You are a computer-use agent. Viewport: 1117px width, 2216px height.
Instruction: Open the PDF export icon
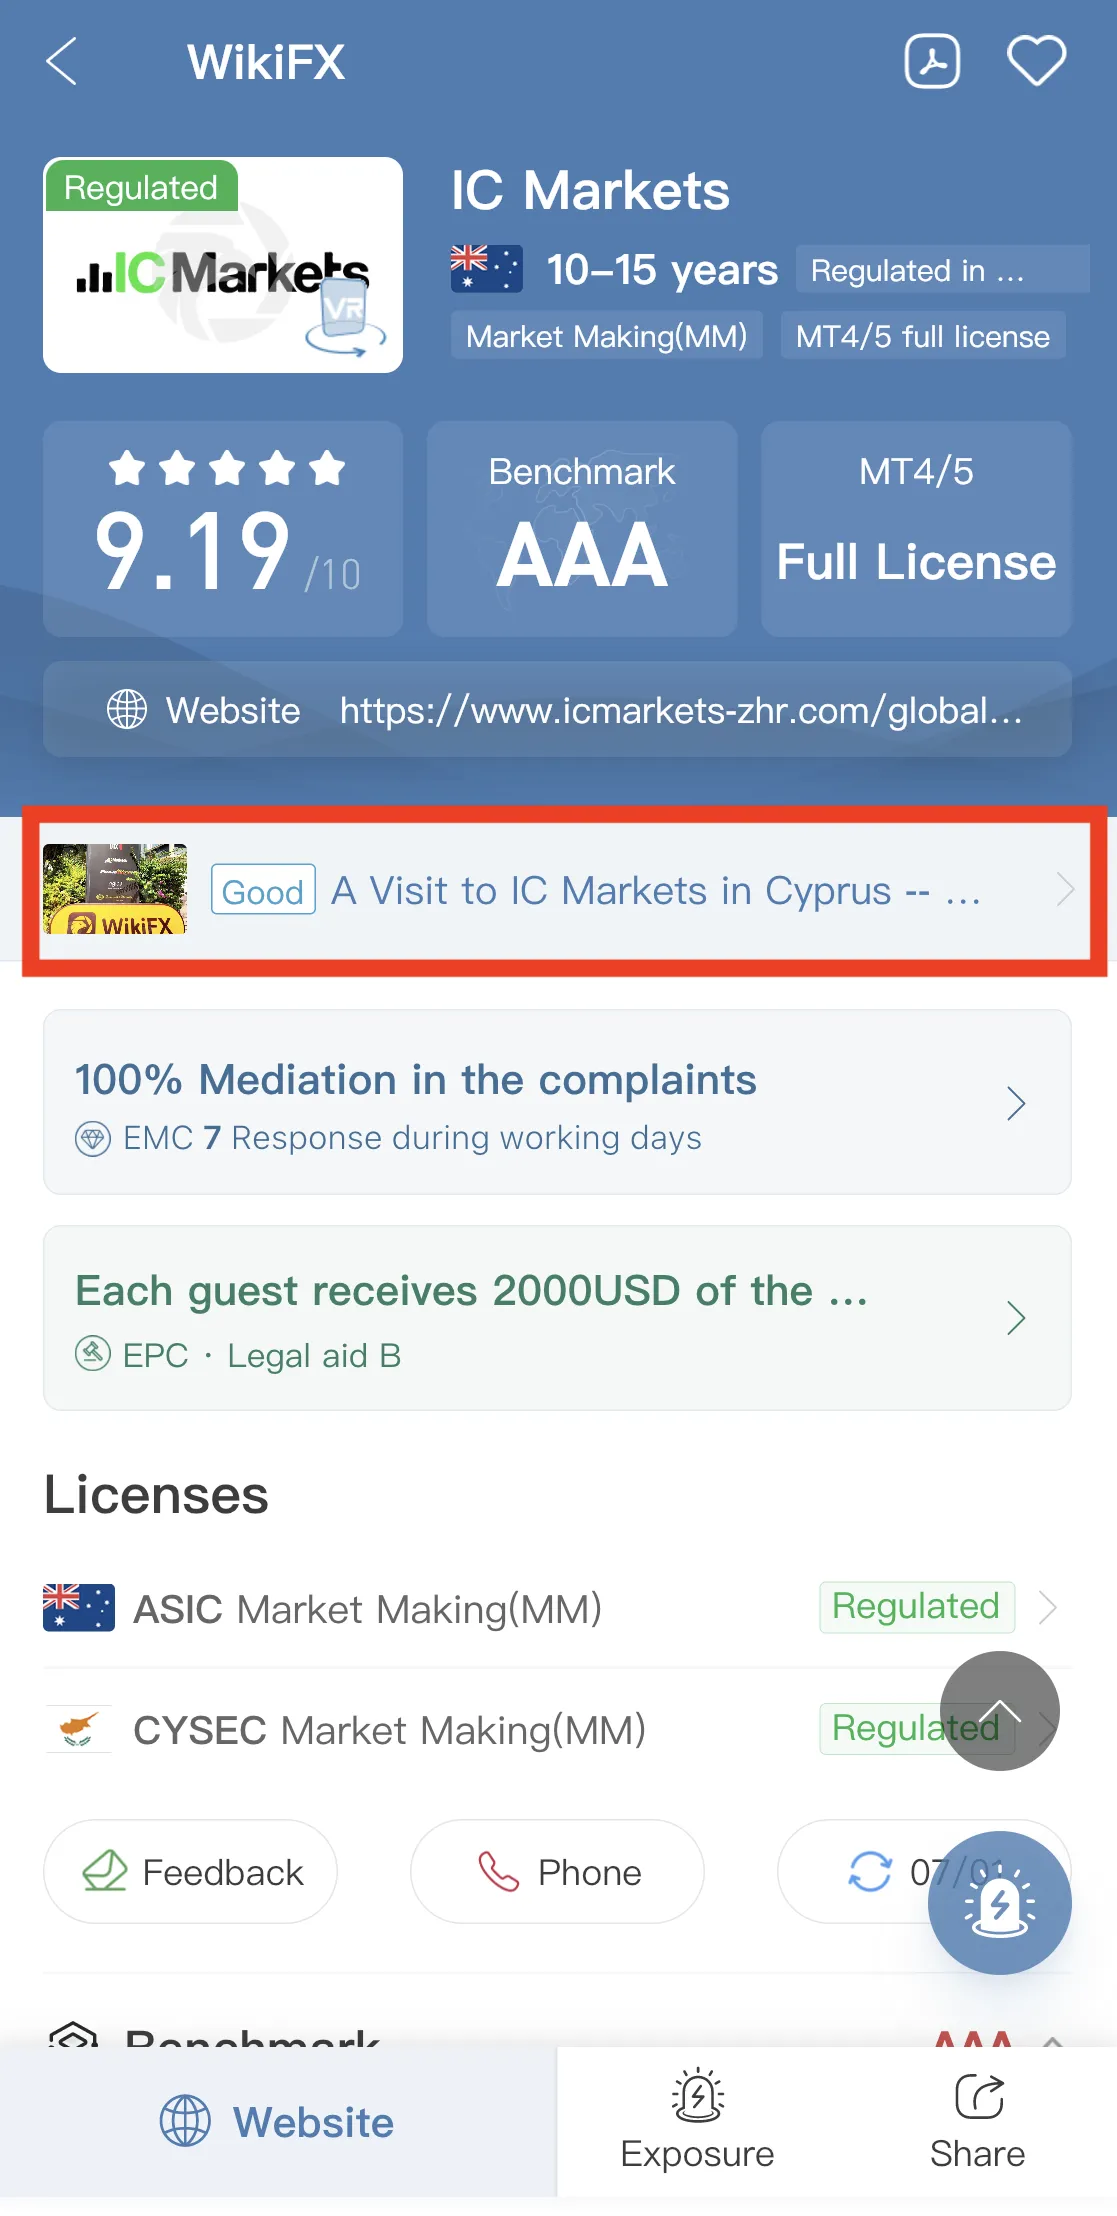tap(932, 62)
